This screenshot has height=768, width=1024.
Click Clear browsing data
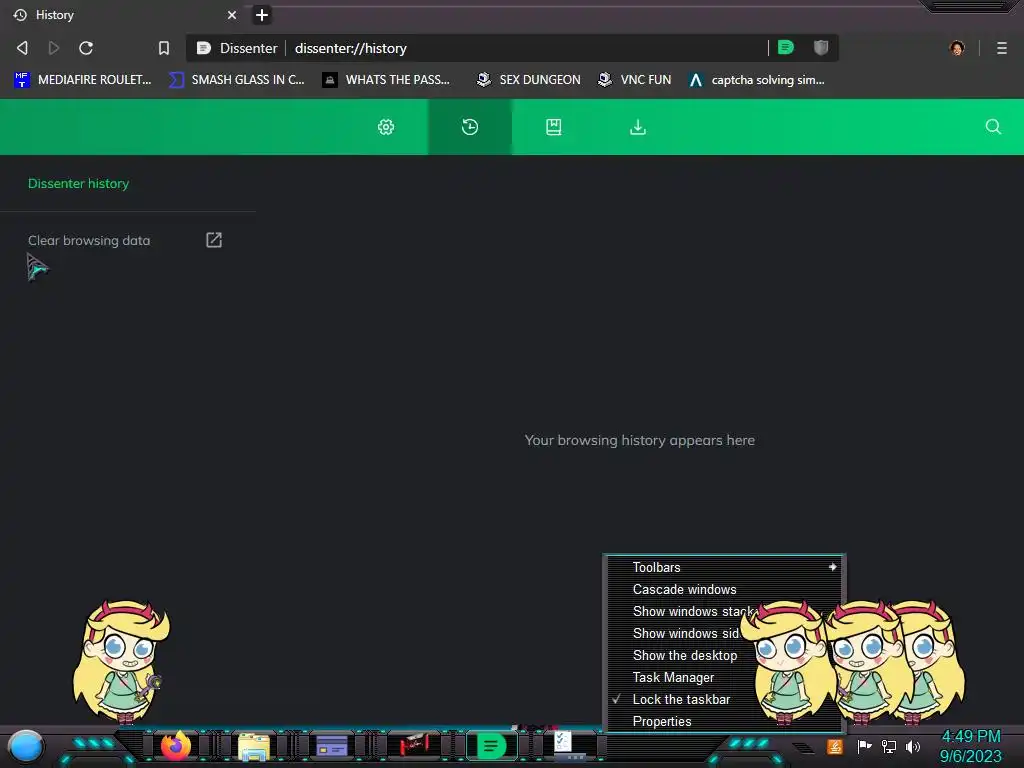point(89,240)
